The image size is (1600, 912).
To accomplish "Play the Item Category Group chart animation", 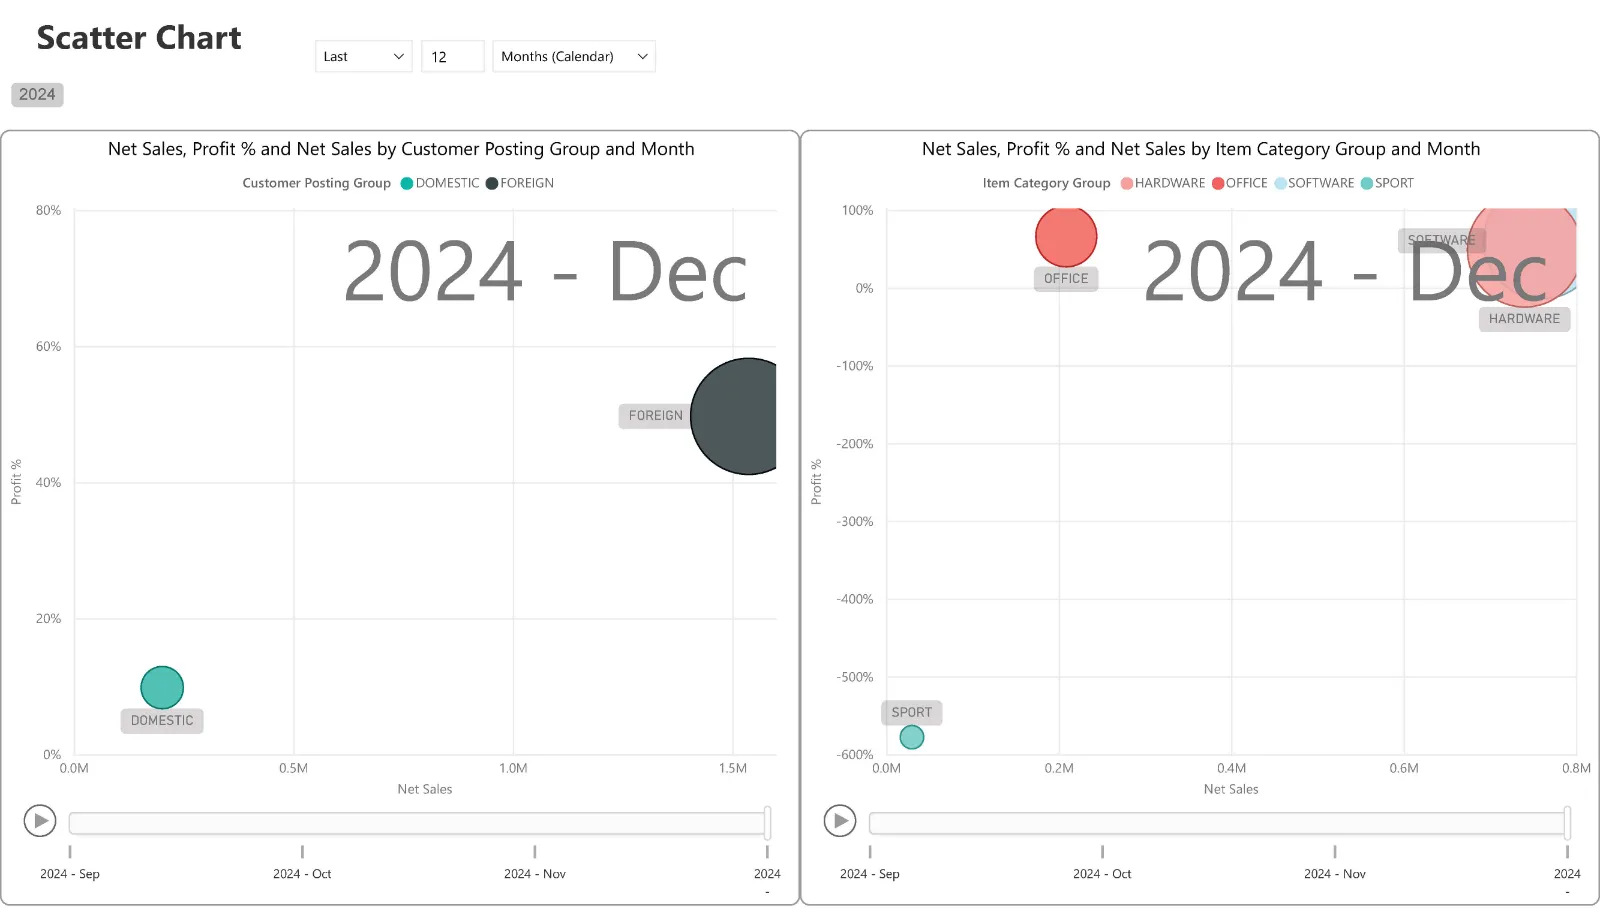I will [x=840, y=821].
